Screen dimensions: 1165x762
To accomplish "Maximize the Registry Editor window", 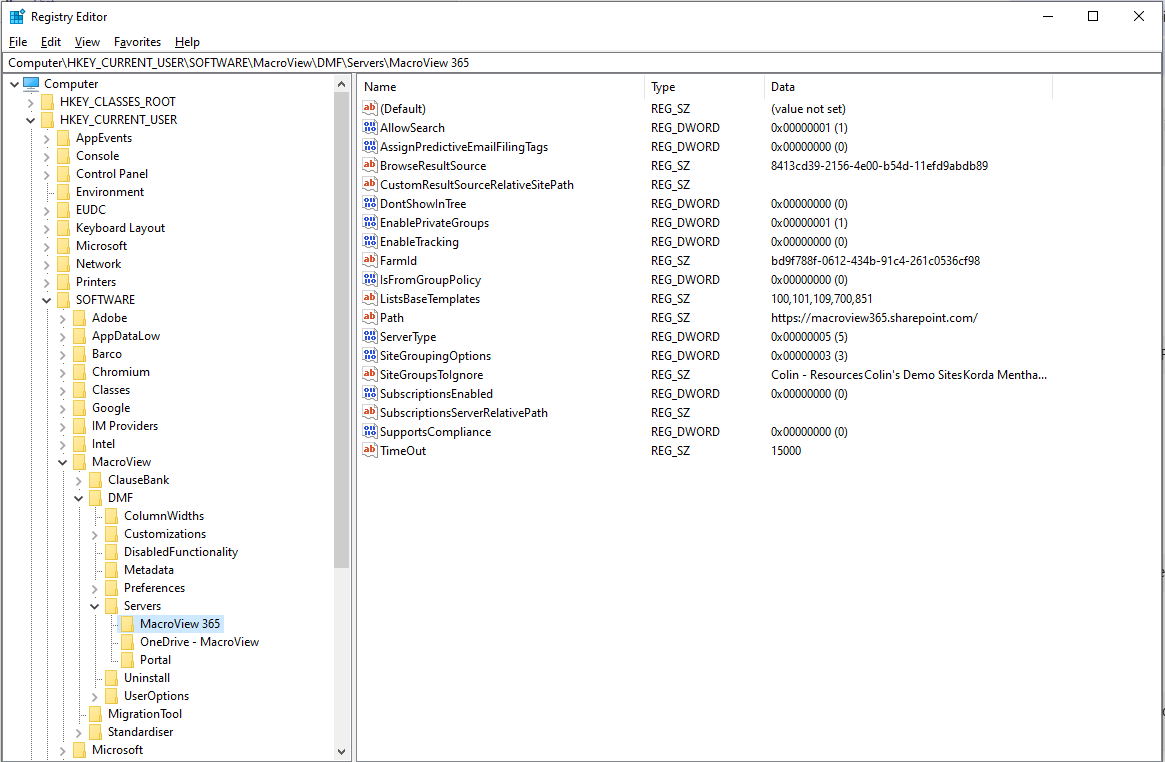I will [1093, 16].
